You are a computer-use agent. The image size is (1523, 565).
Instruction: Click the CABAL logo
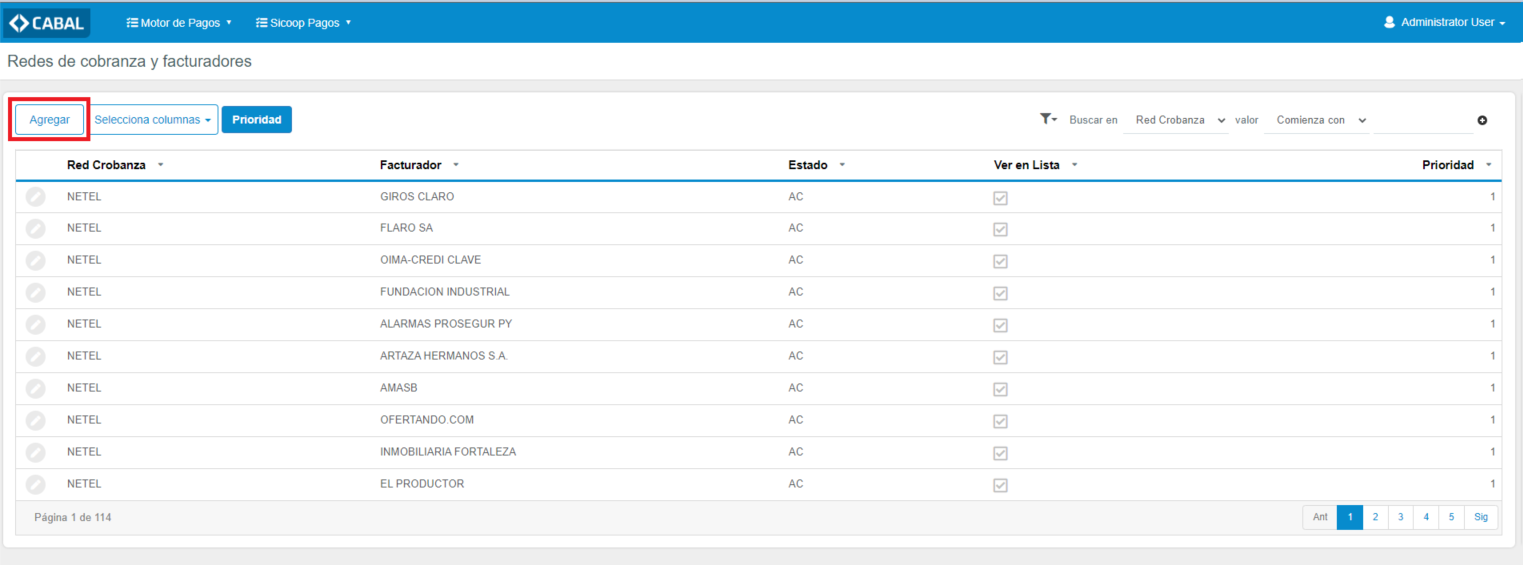coord(46,23)
